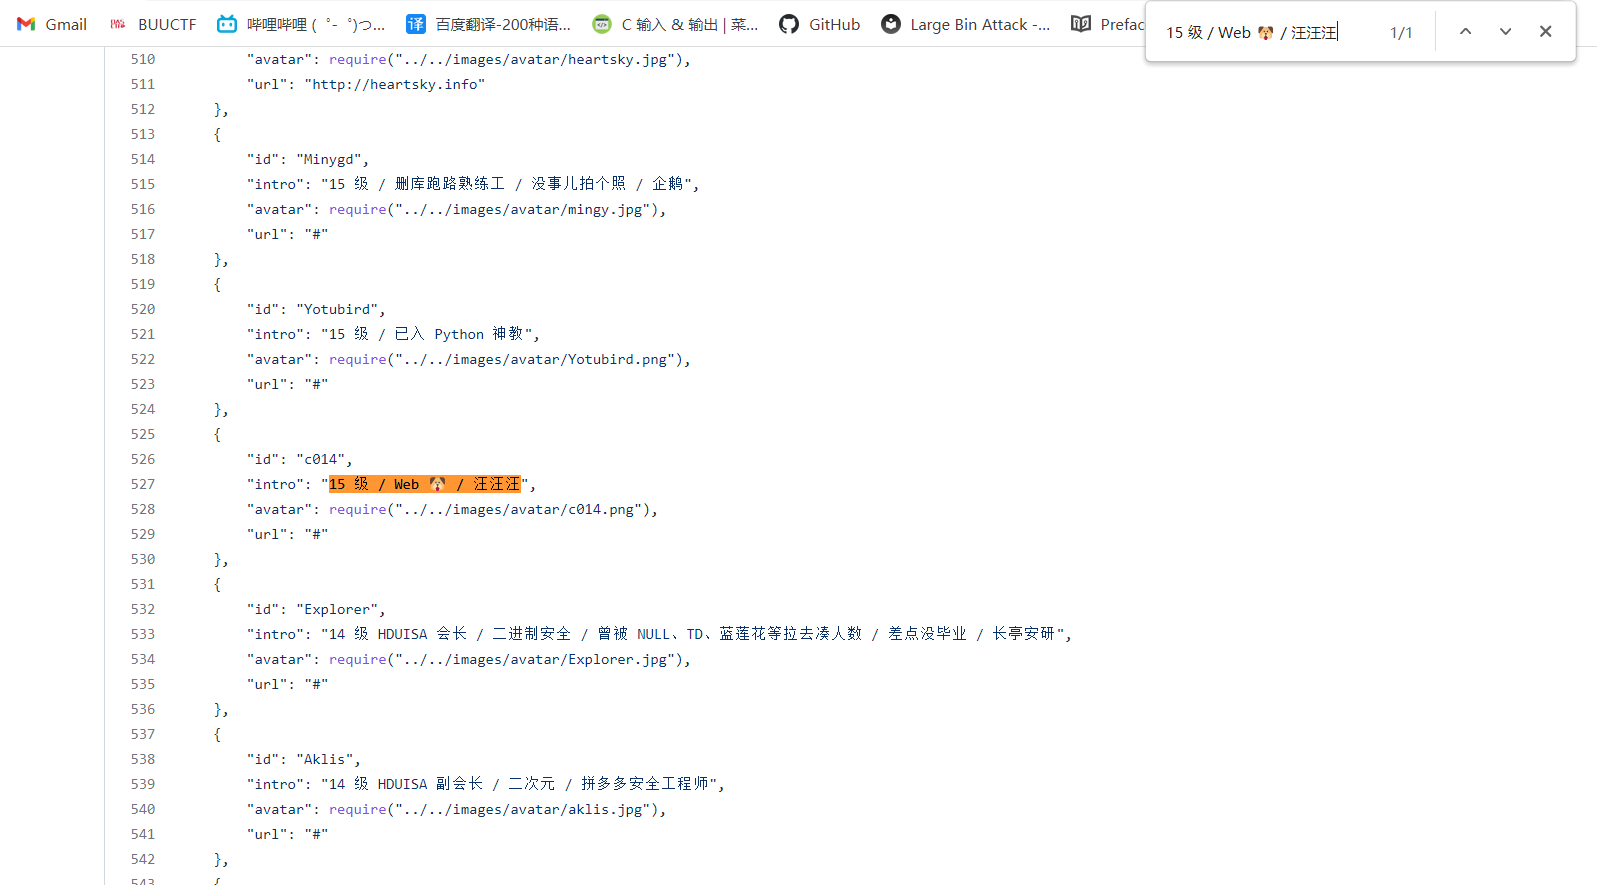
Task: Click line number 533
Action: click(143, 634)
